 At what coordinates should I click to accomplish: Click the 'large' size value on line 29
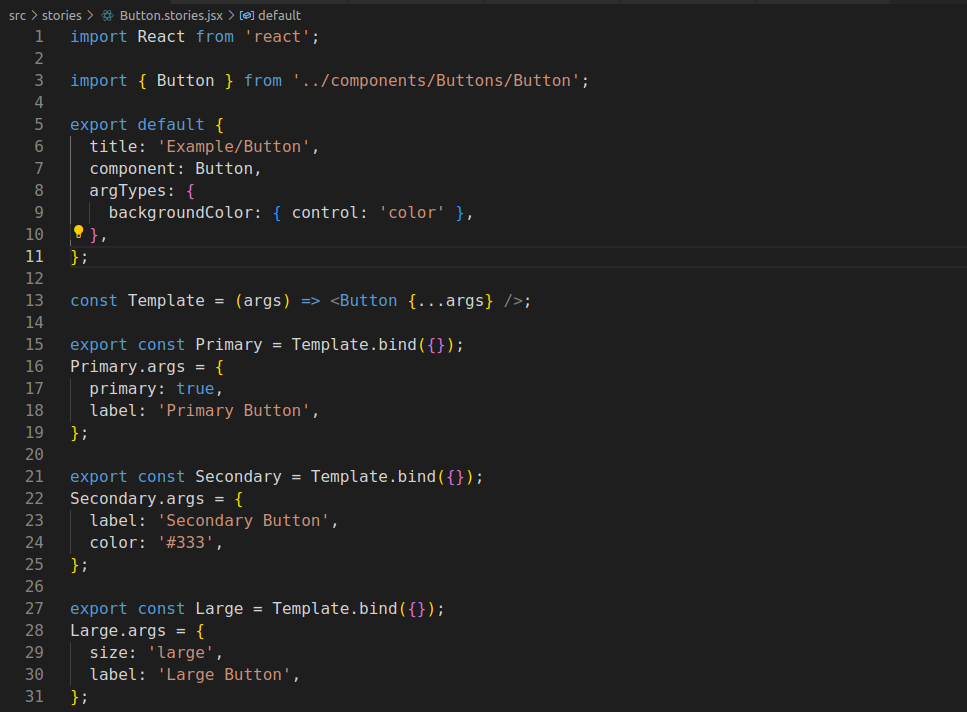[181, 652]
